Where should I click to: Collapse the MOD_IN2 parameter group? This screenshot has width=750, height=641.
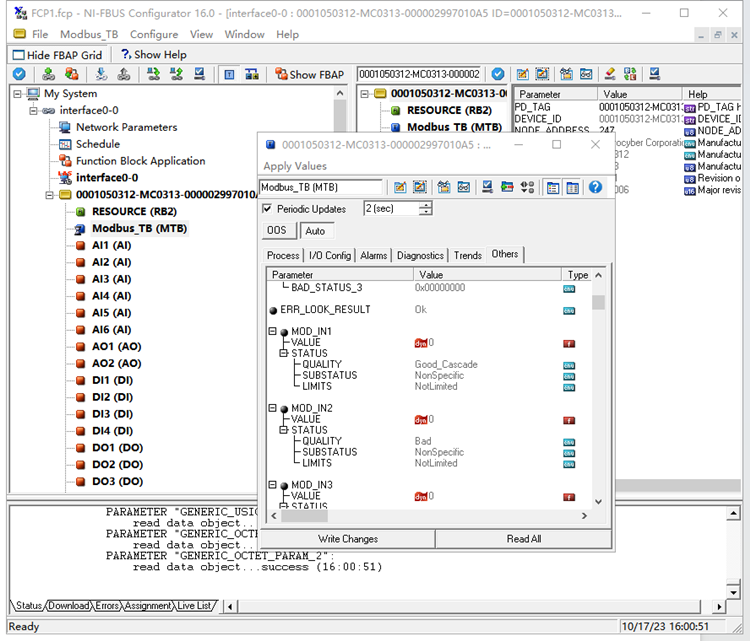273,408
